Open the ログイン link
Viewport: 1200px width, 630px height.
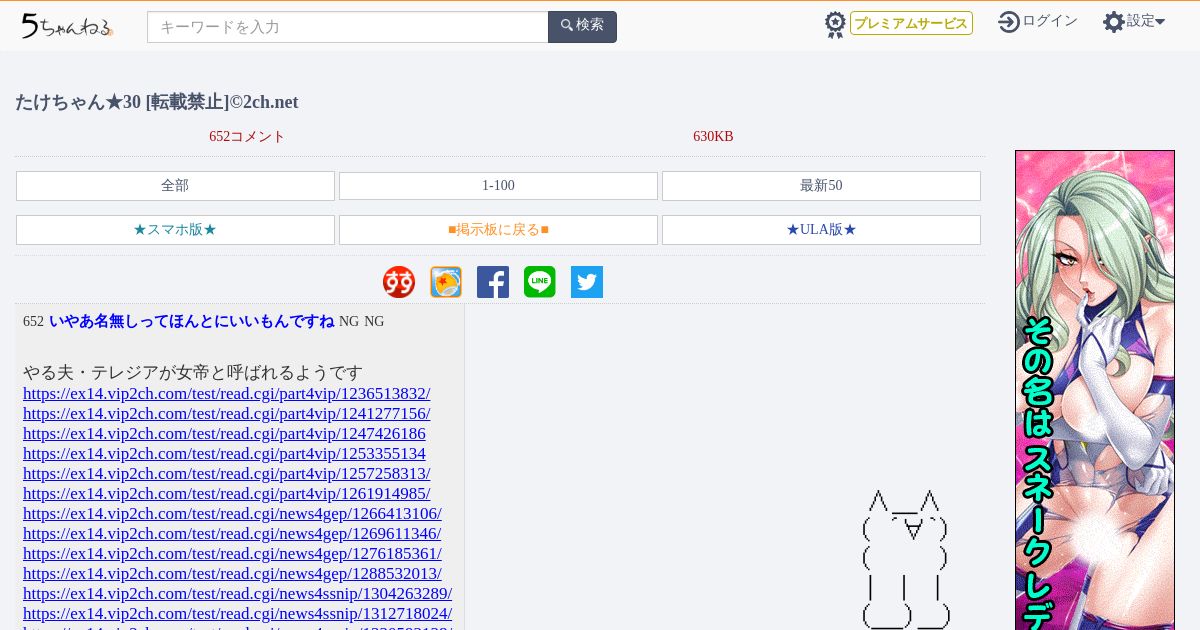click(x=1050, y=21)
